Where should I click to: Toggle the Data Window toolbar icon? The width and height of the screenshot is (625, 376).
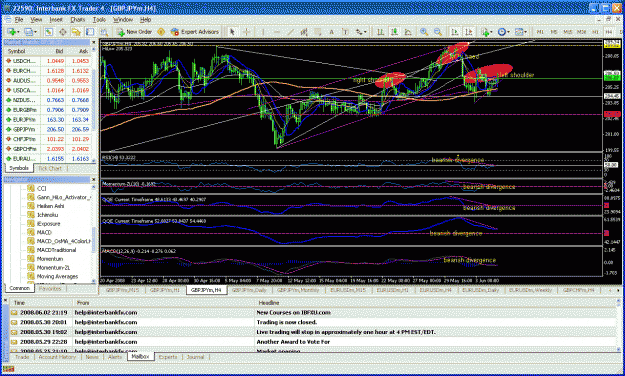pos(63,32)
